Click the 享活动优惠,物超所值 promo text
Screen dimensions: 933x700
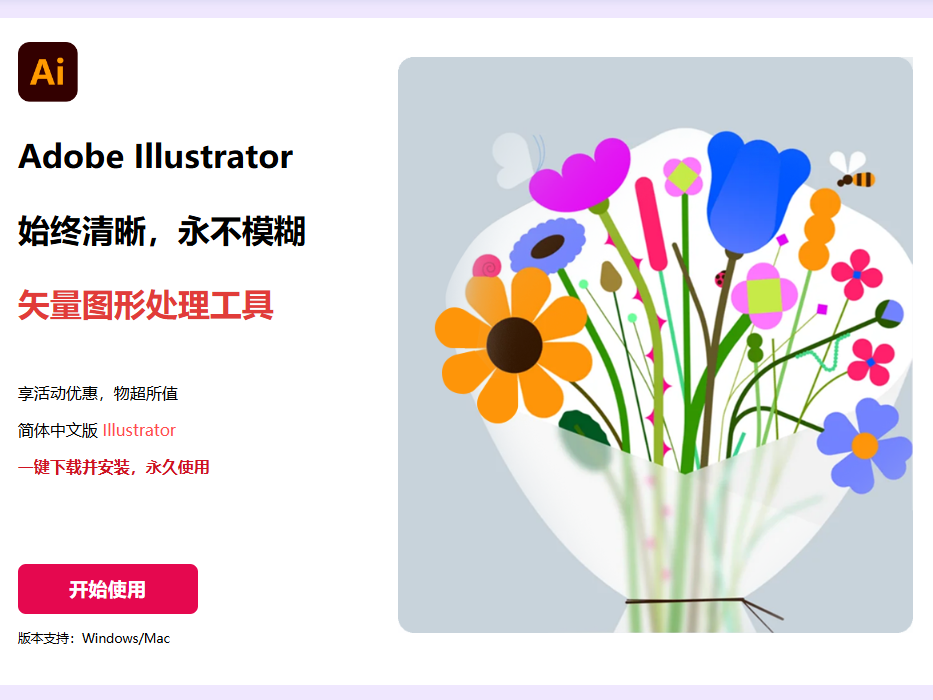click(98, 393)
